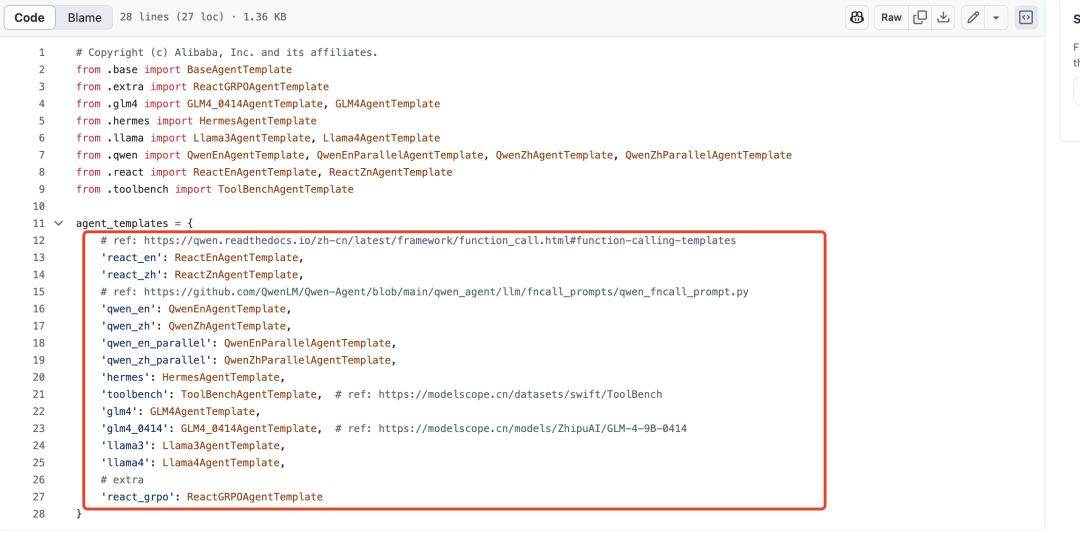
Task: Click Llama3AgentTemplate import on line 6
Action: [254, 138]
